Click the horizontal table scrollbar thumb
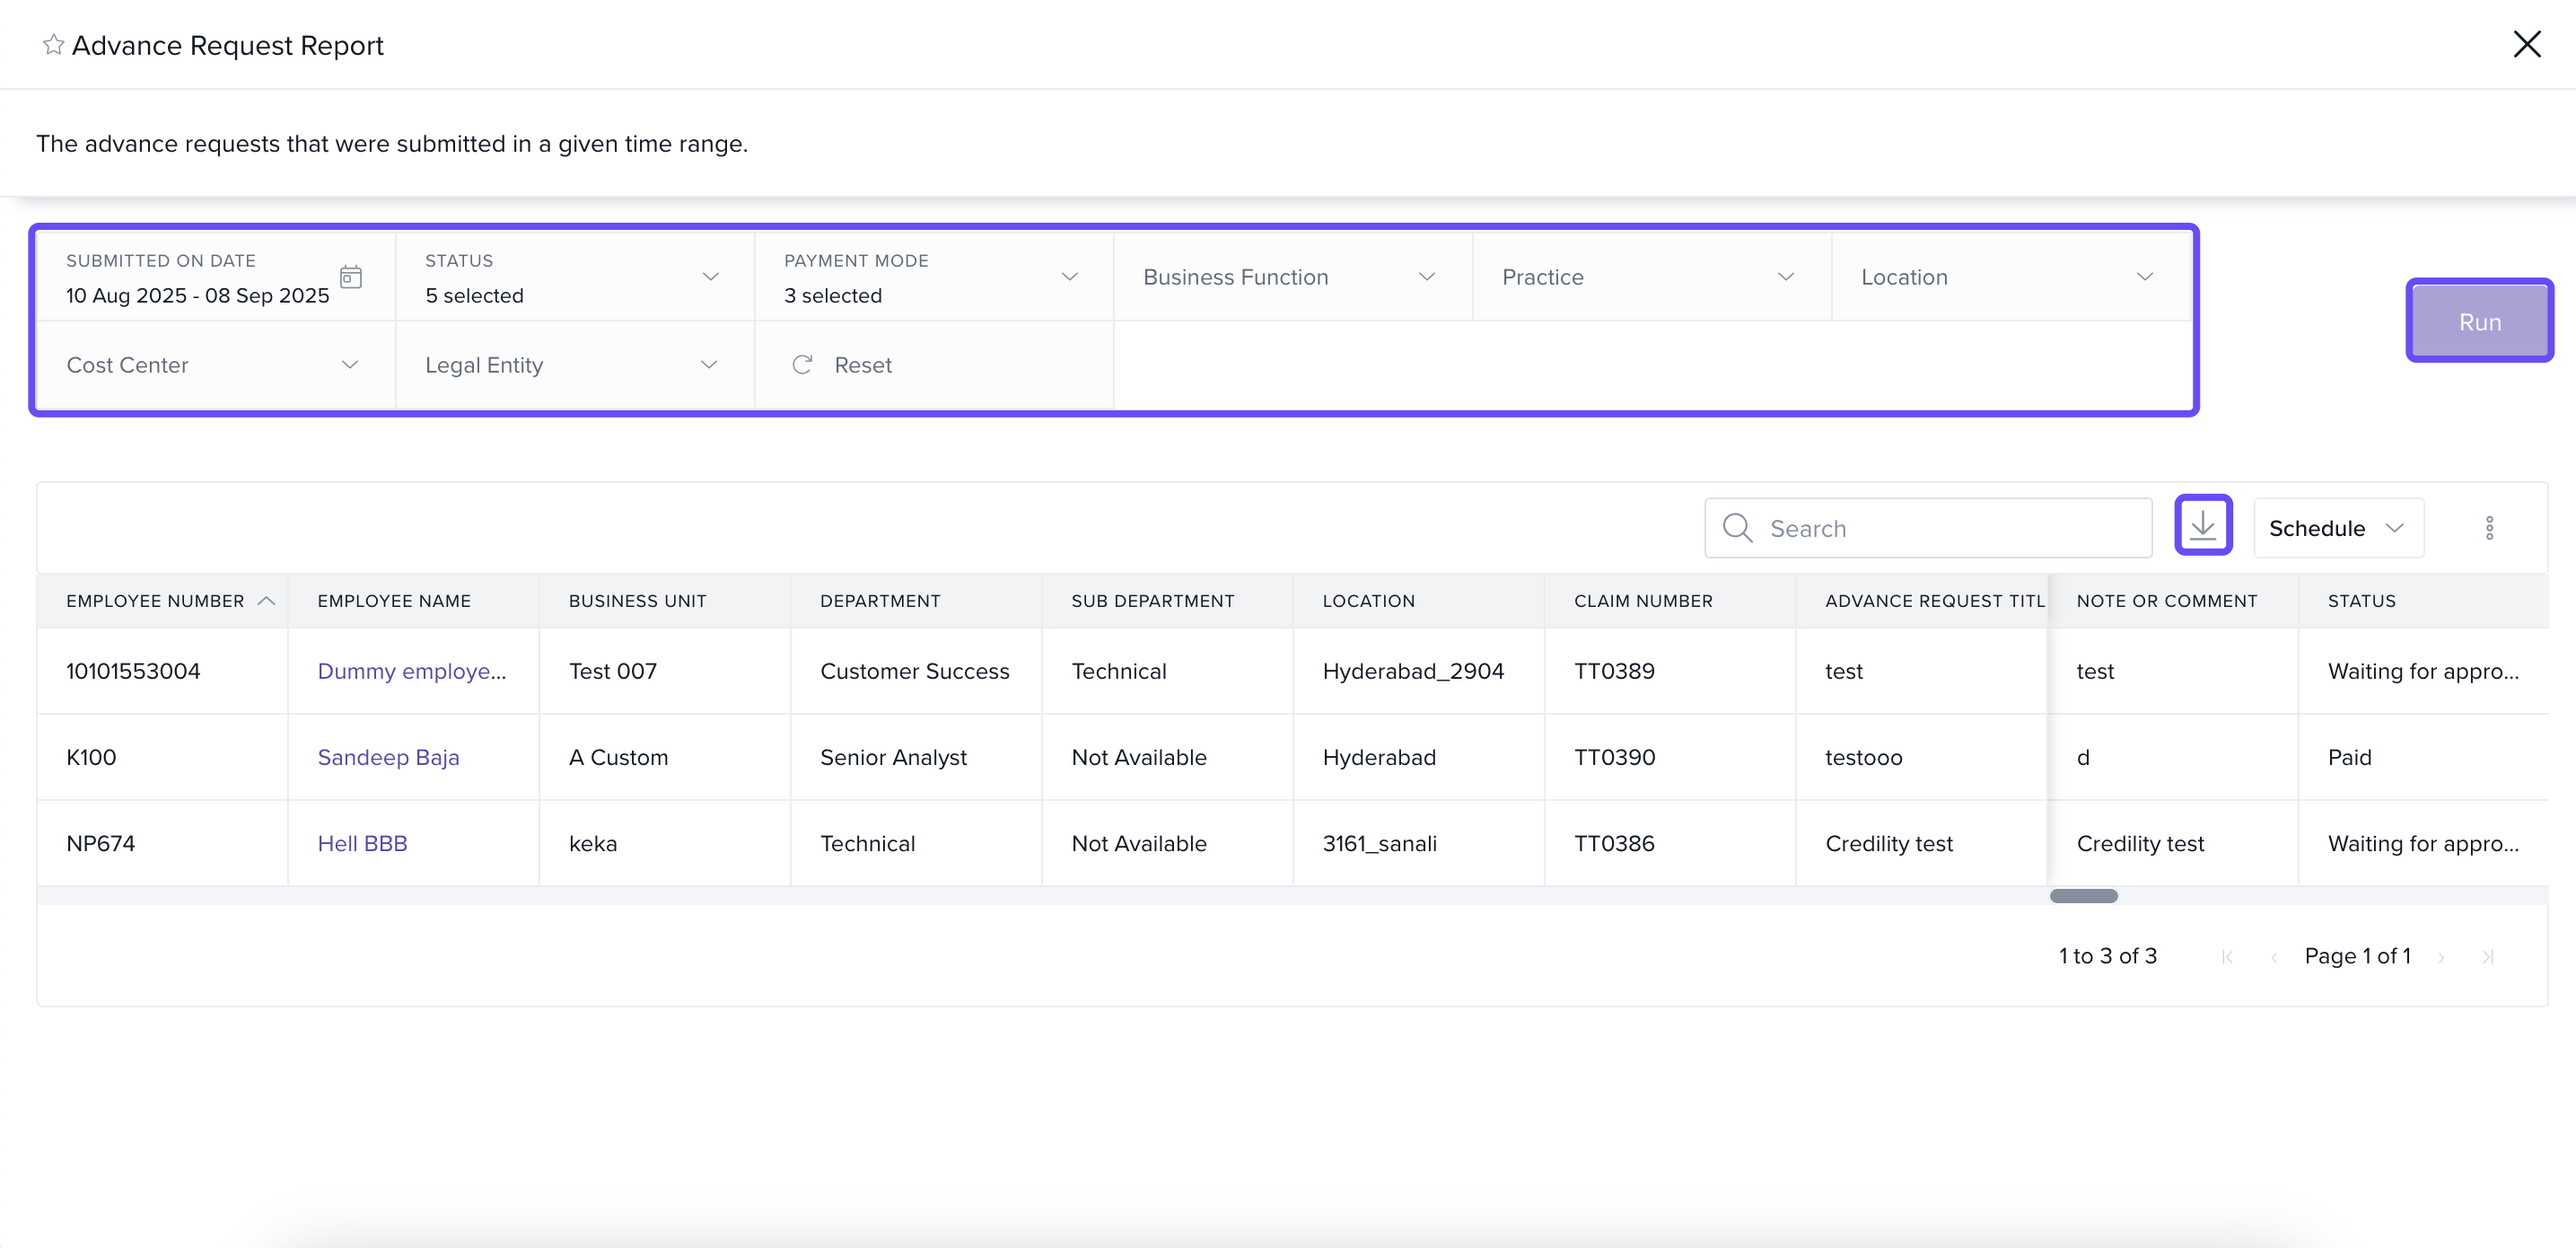2576x1248 pixels. click(x=2083, y=896)
